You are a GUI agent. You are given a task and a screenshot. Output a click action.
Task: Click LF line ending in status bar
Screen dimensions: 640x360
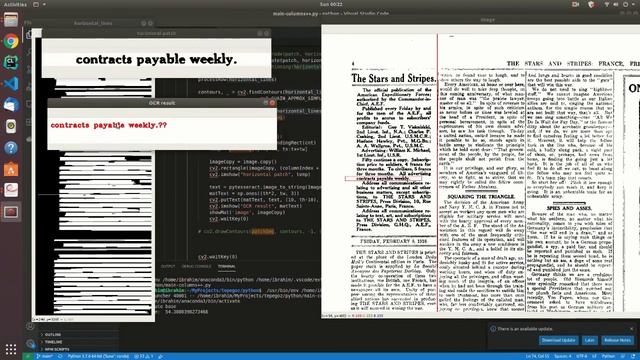[595, 356]
